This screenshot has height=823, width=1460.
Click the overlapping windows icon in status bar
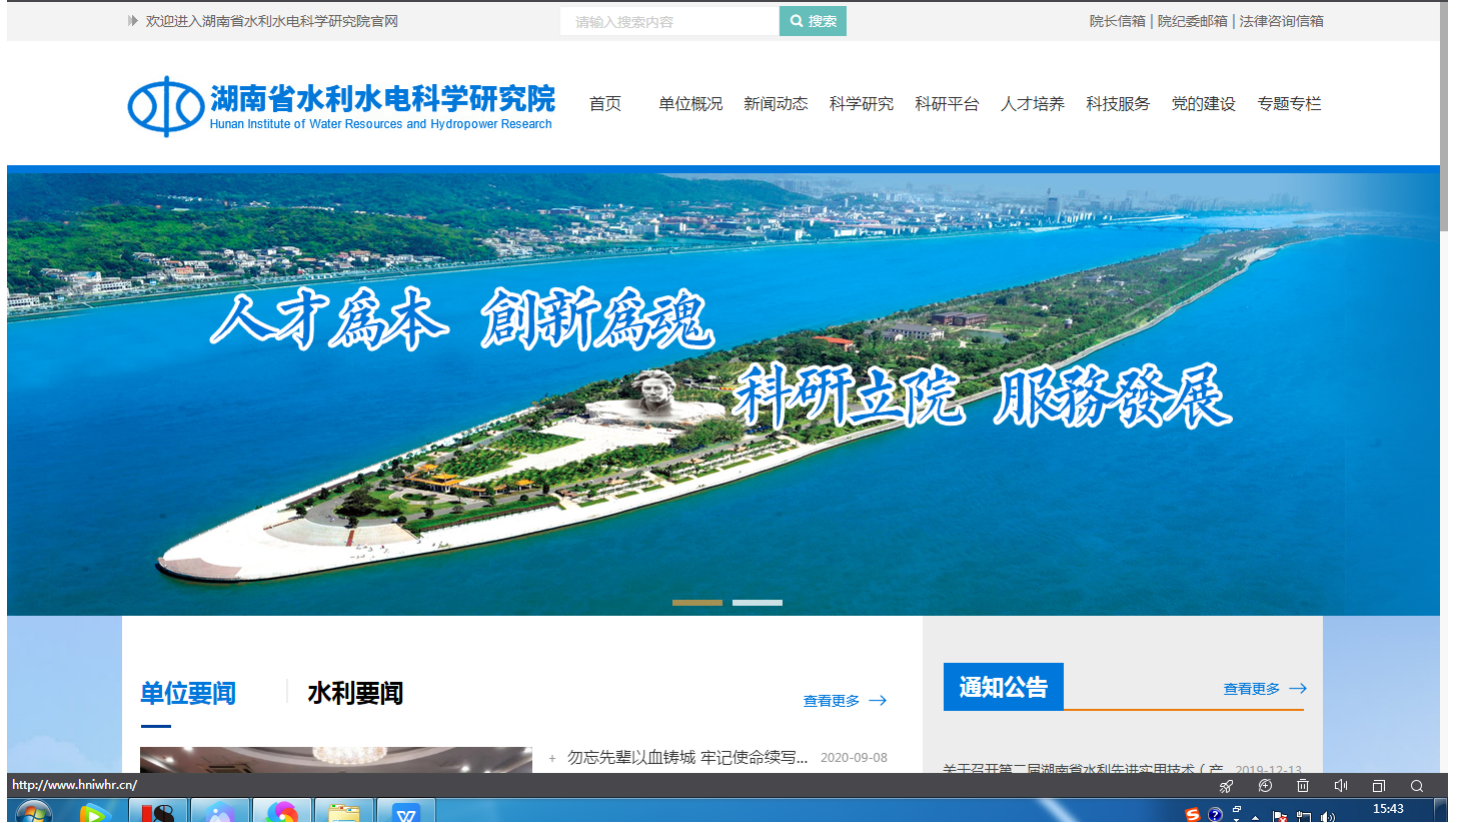pyautogui.click(x=1378, y=786)
